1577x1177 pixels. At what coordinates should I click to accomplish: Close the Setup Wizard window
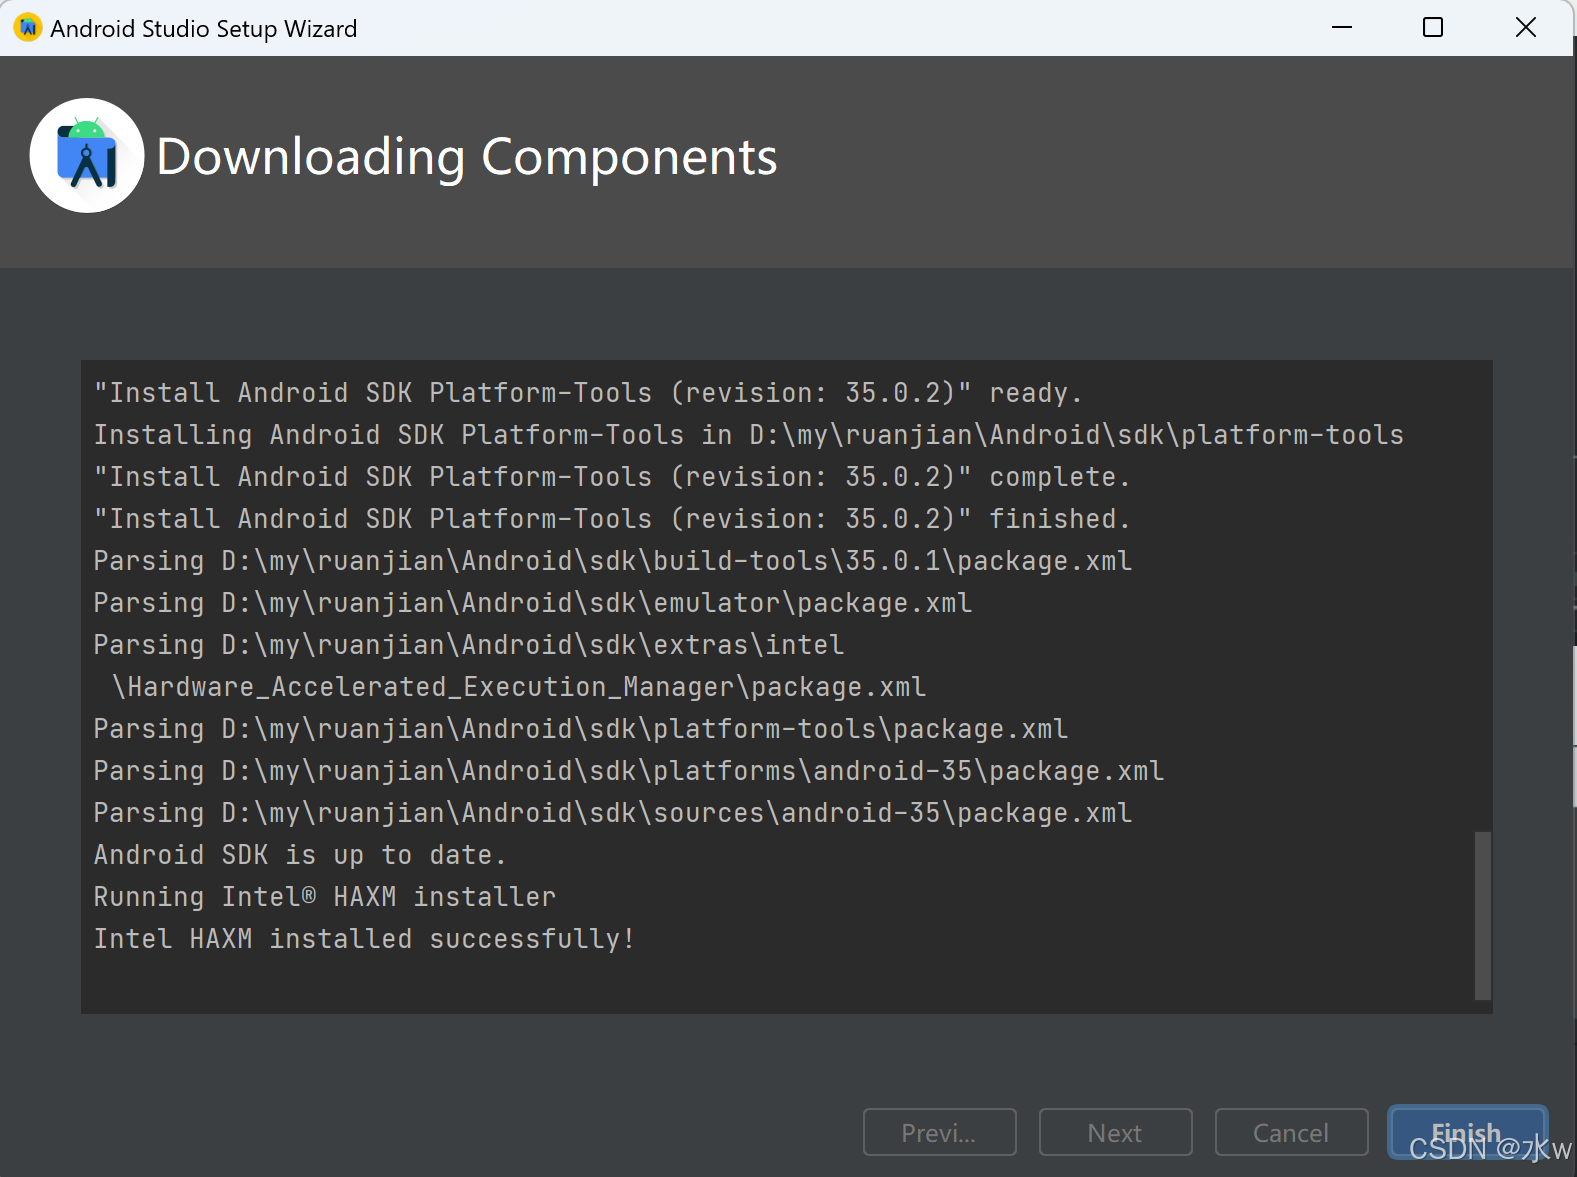[x=1525, y=27]
